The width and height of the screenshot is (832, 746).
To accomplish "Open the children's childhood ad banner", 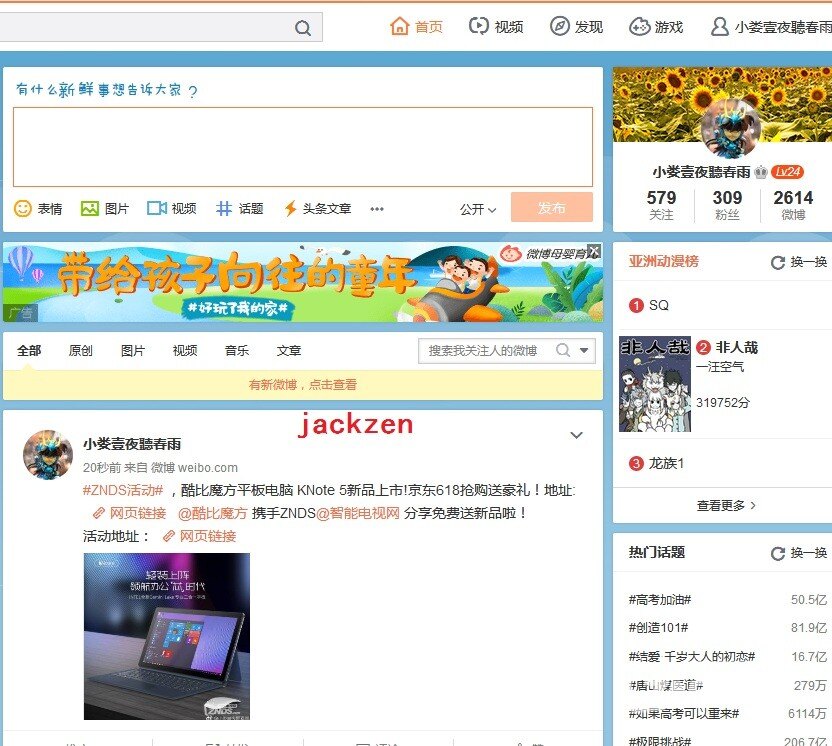I will (x=302, y=283).
